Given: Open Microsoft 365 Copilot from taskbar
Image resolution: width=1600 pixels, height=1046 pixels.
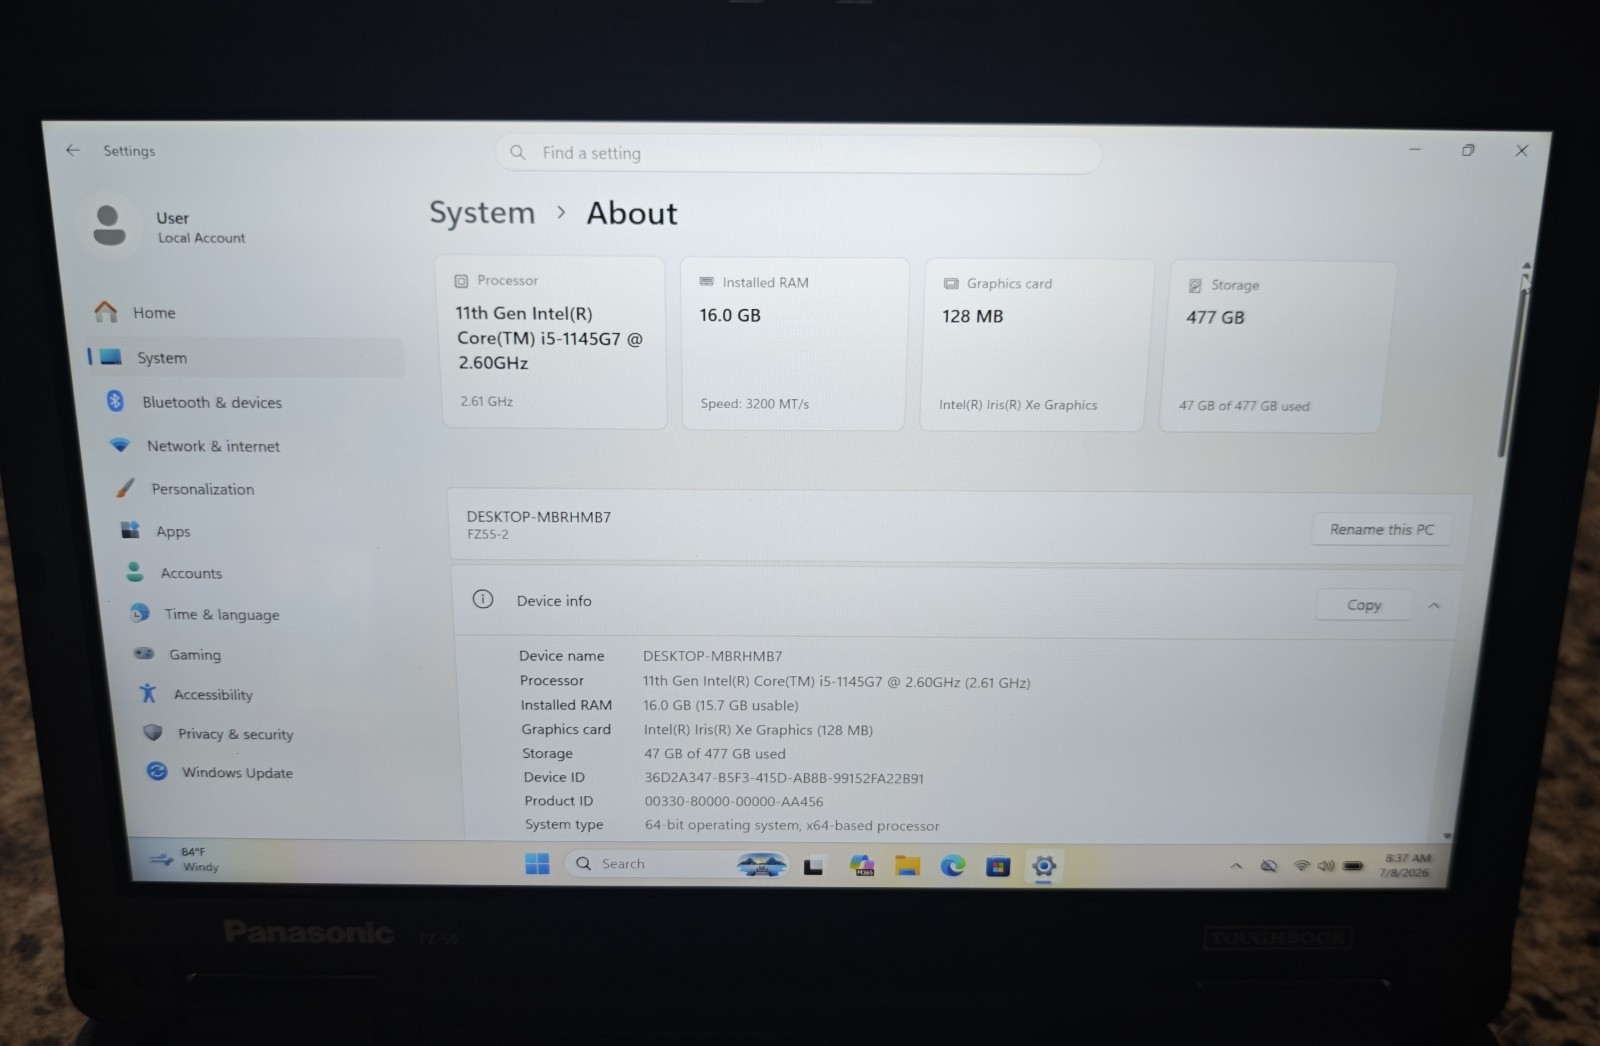Looking at the screenshot, I should (862, 865).
